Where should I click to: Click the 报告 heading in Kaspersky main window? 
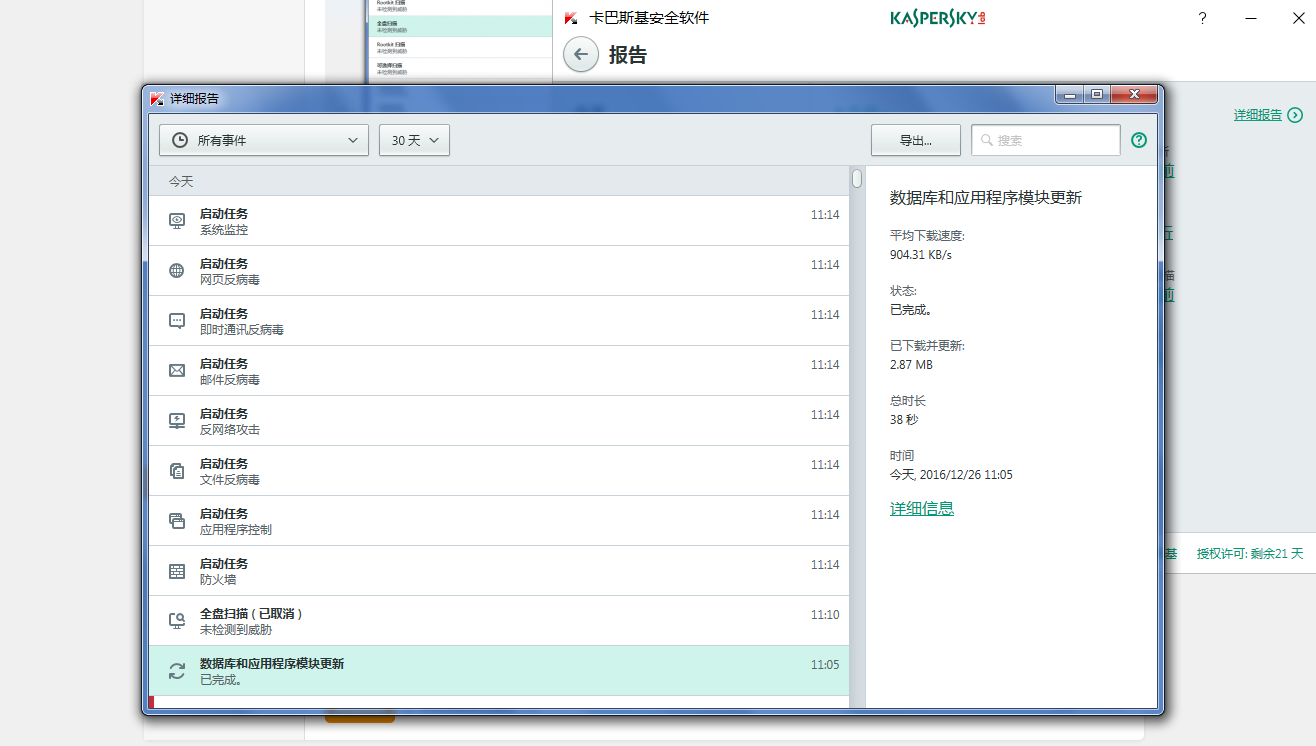click(628, 55)
